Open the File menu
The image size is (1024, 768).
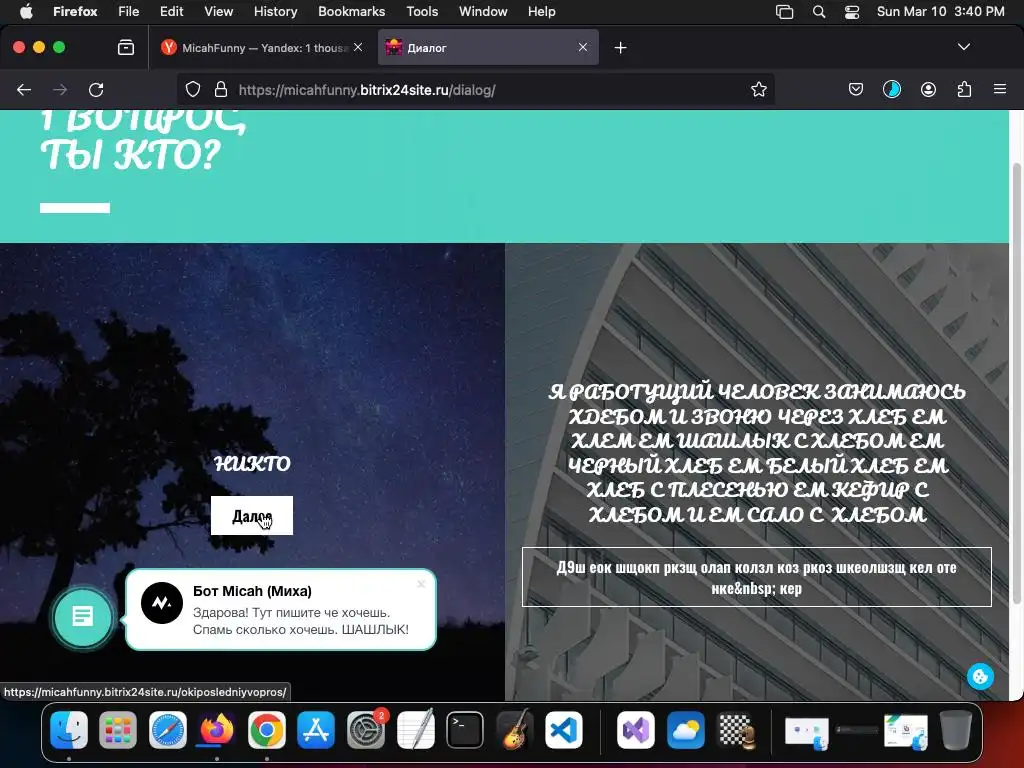point(129,11)
